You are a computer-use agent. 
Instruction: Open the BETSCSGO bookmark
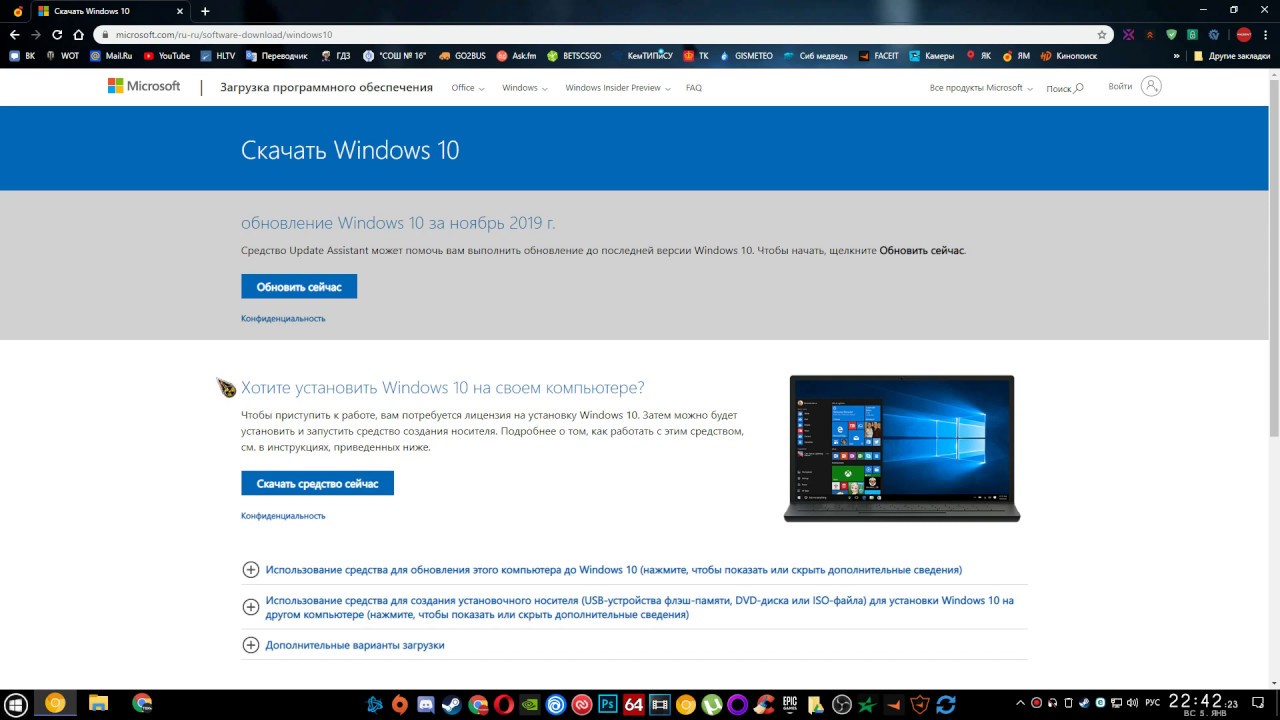[x=574, y=56]
